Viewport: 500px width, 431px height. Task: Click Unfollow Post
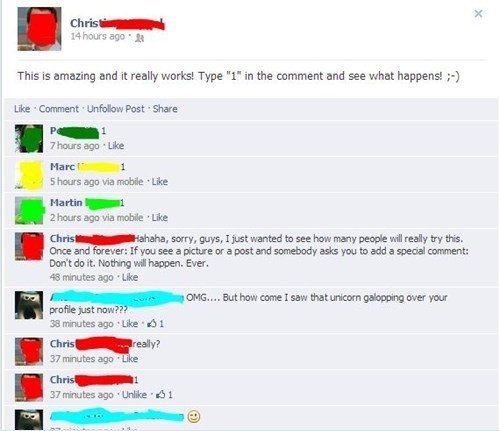(116, 109)
